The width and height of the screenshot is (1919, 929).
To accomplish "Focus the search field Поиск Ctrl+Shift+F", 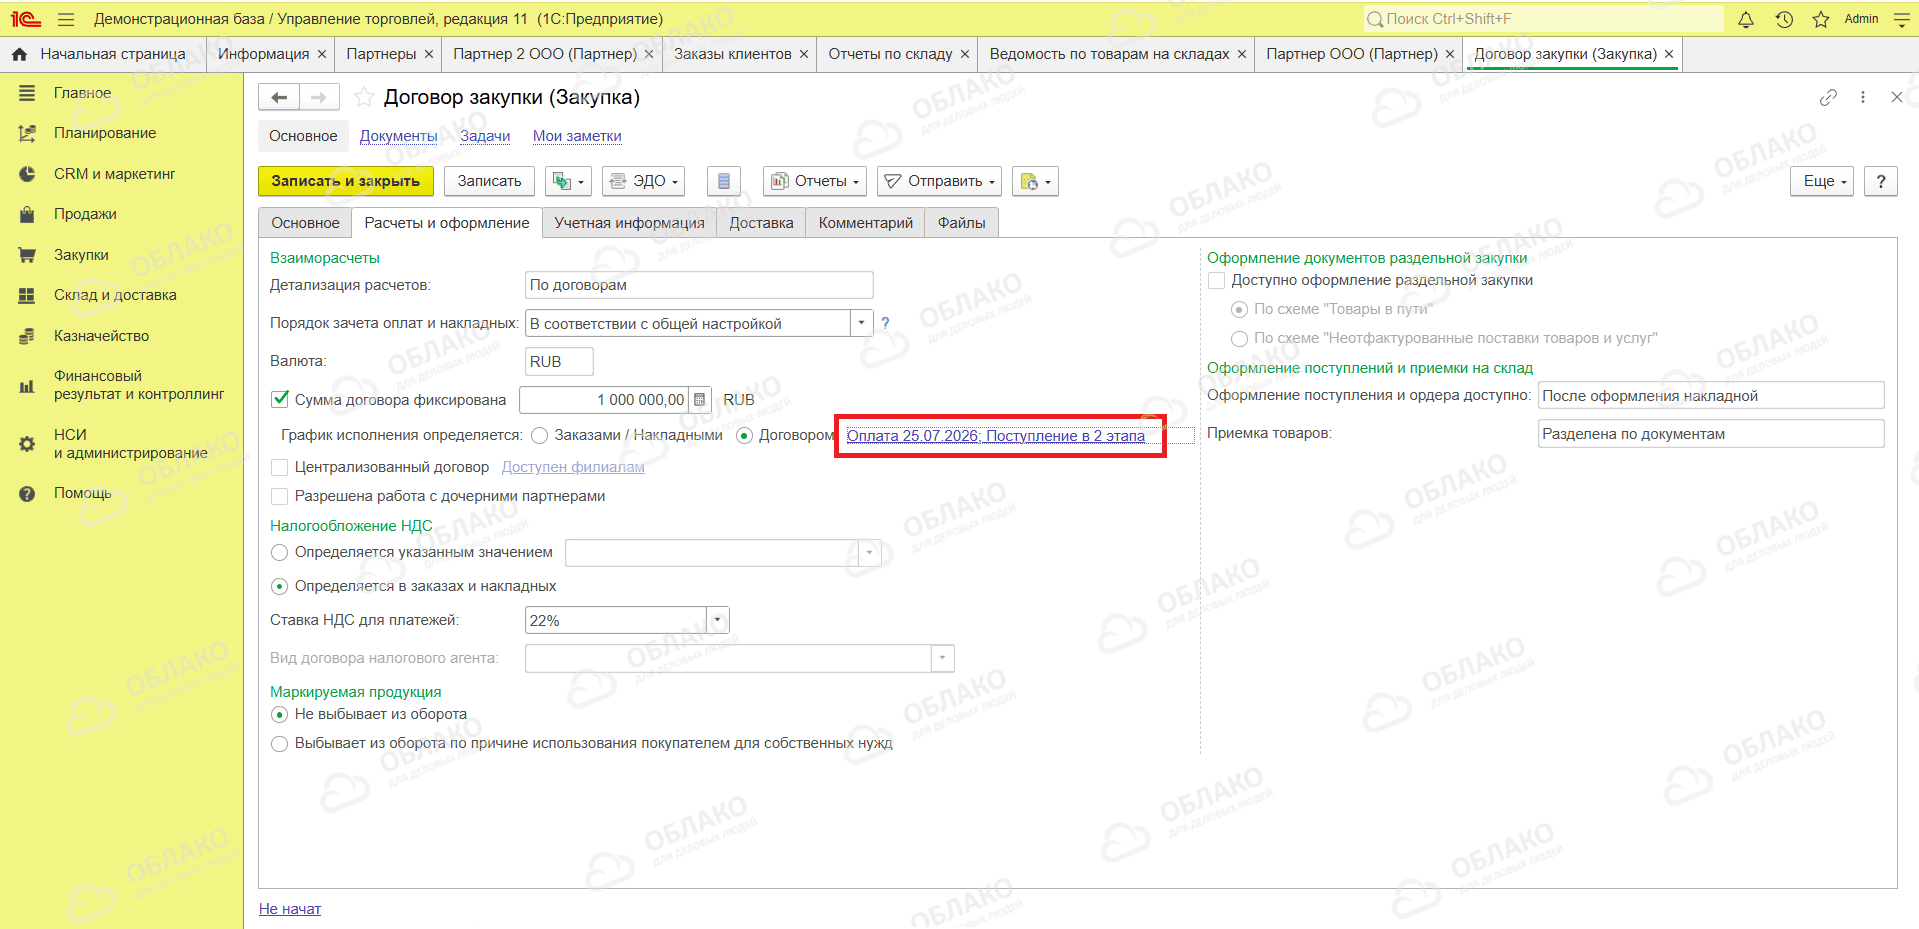I will pyautogui.click(x=1543, y=19).
